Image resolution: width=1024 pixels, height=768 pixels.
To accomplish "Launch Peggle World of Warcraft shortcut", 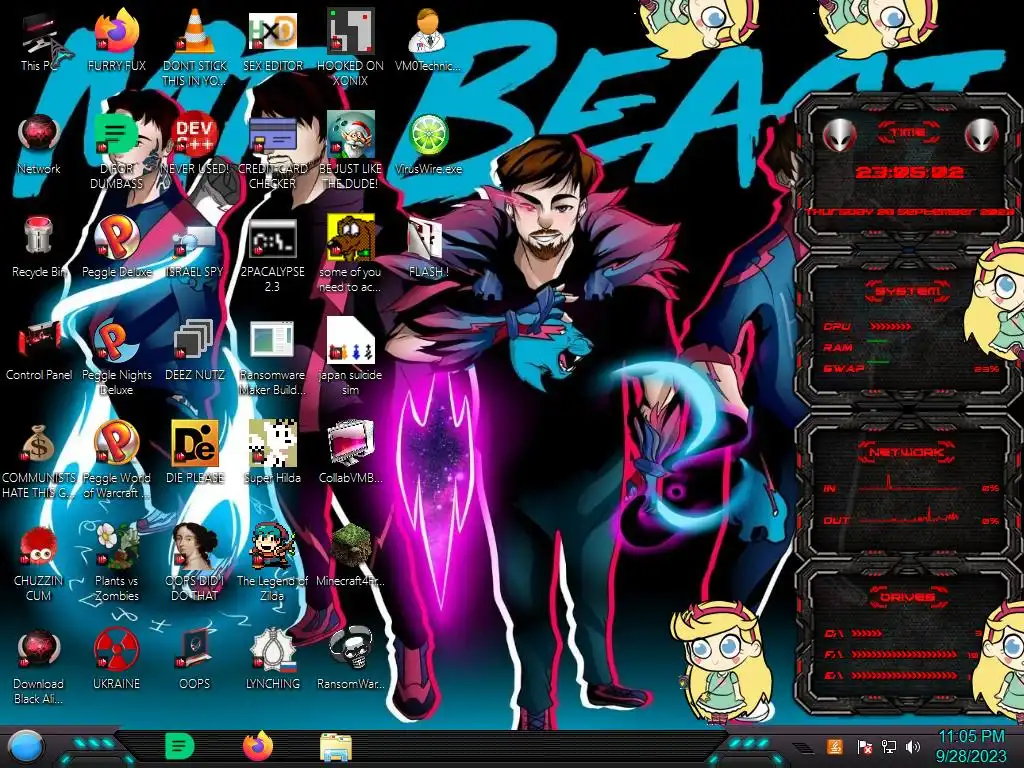I will 117,460.
